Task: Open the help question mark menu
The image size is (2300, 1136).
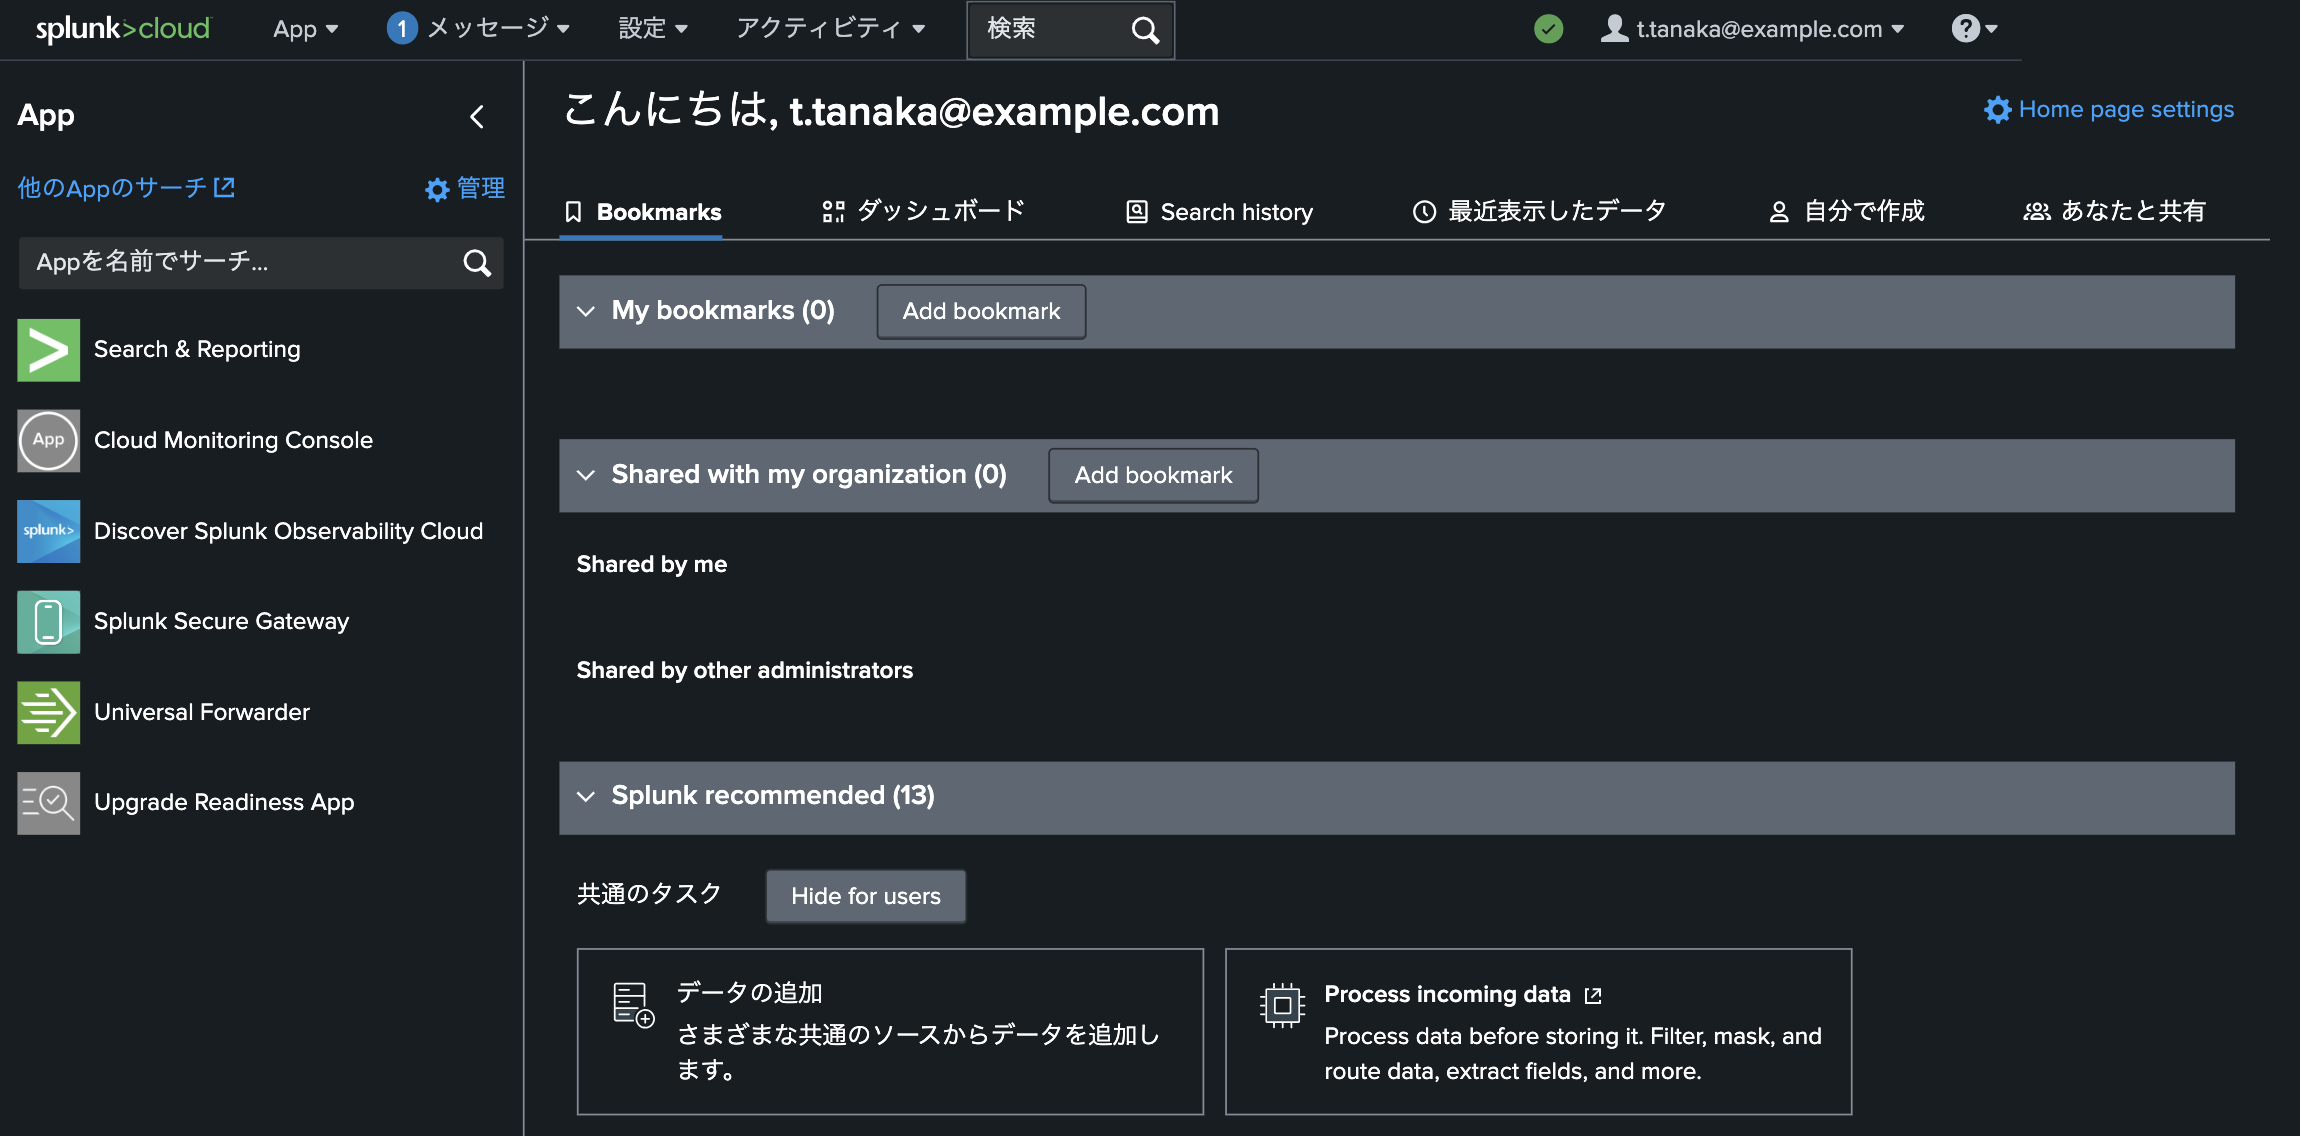Action: (1974, 29)
